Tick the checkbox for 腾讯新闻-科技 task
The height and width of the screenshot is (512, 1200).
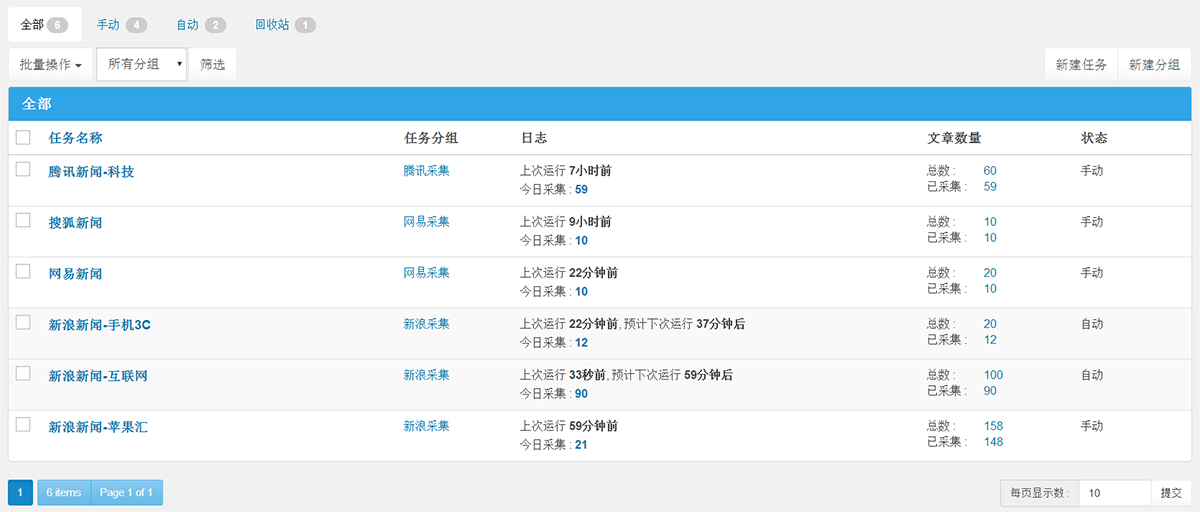(x=23, y=170)
